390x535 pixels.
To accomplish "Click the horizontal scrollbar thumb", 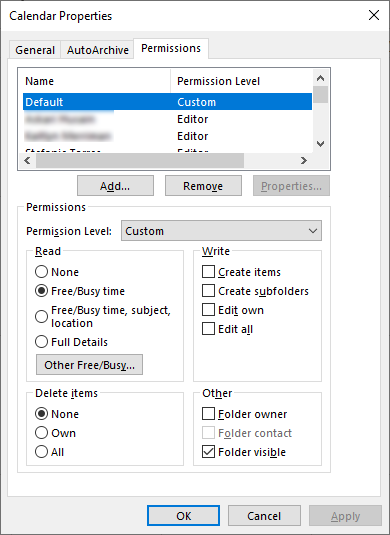I will tap(140, 160).
